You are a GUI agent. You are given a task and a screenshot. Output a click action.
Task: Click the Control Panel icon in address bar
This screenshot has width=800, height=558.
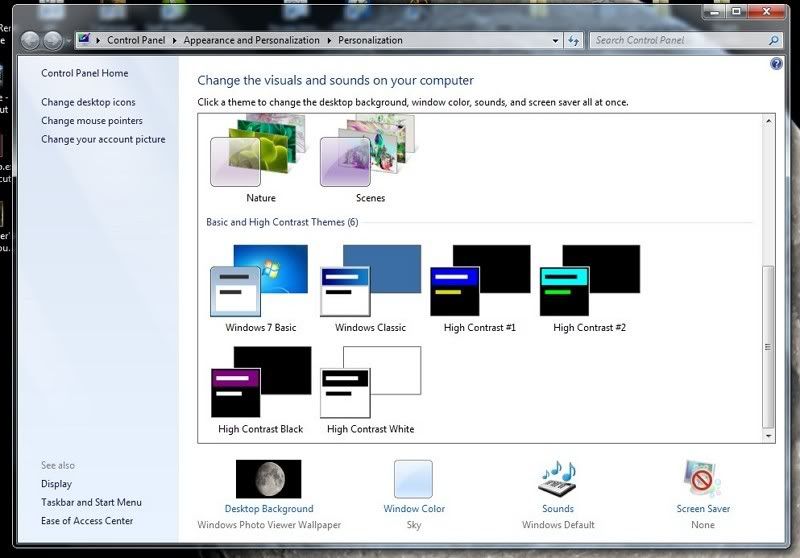84,40
